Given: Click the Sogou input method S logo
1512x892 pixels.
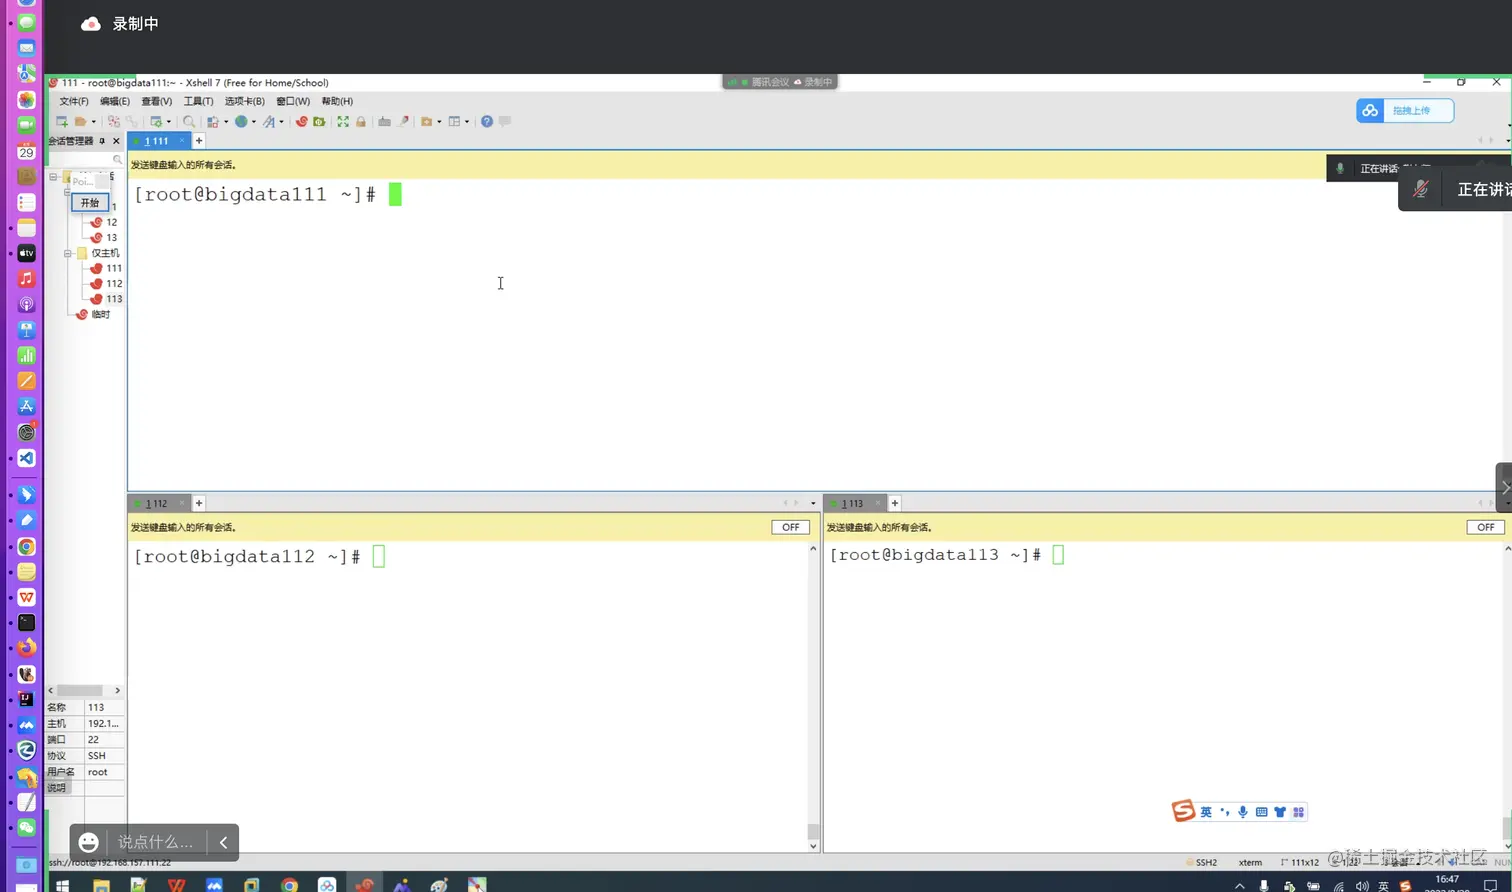Looking at the screenshot, I should point(1183,811).
